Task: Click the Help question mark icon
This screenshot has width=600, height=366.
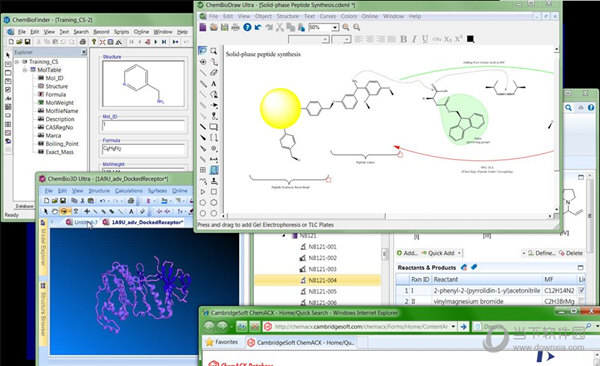Action: click(247, 27)
